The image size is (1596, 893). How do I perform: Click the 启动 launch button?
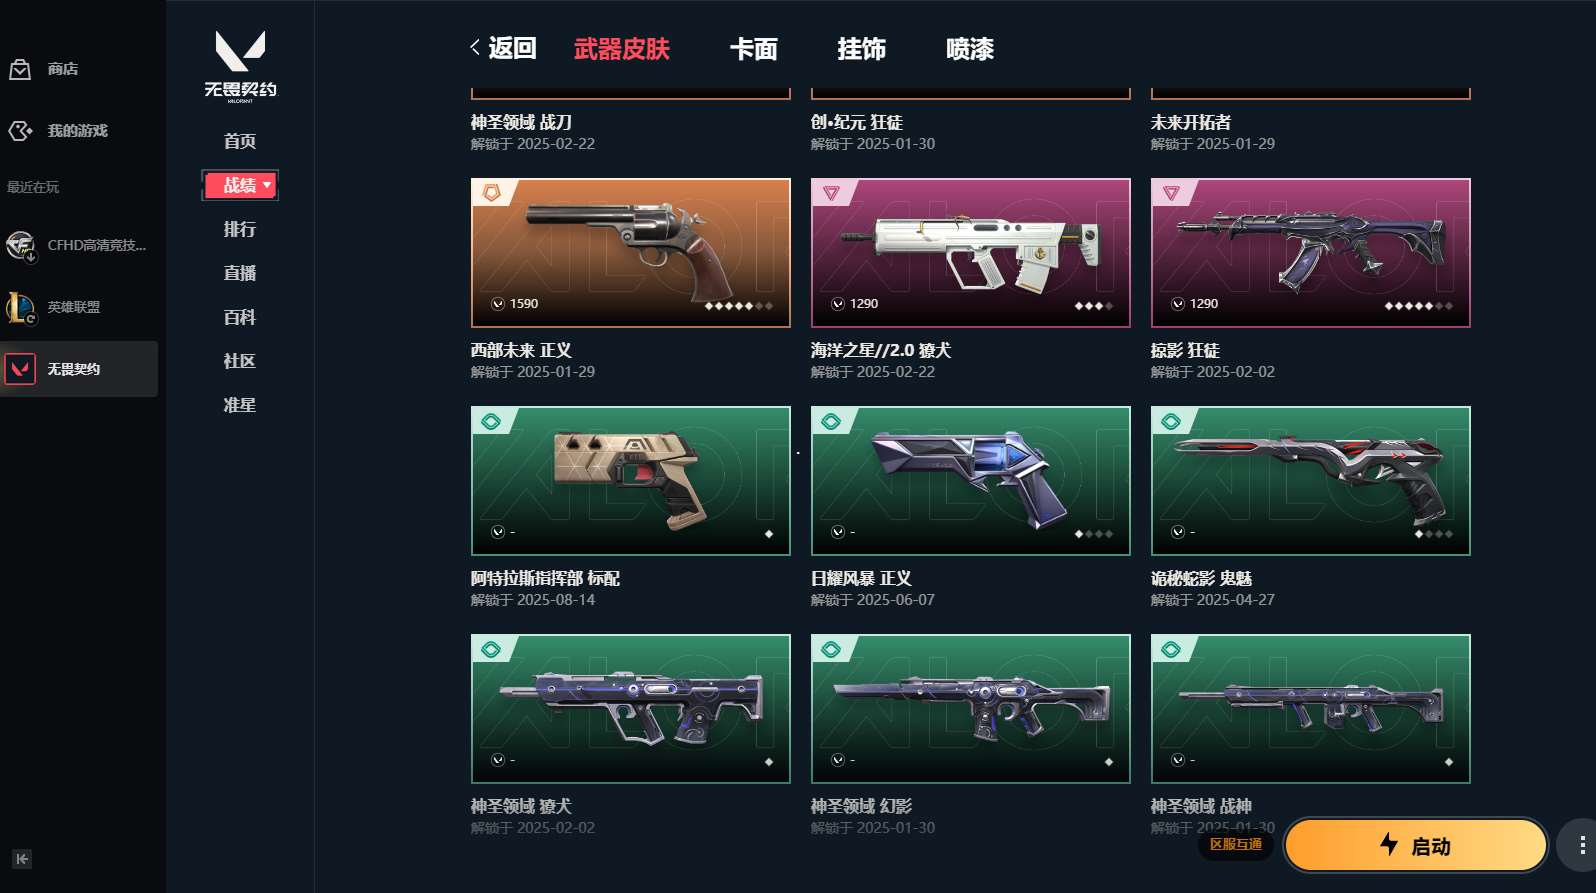(x=1415, y=846)
